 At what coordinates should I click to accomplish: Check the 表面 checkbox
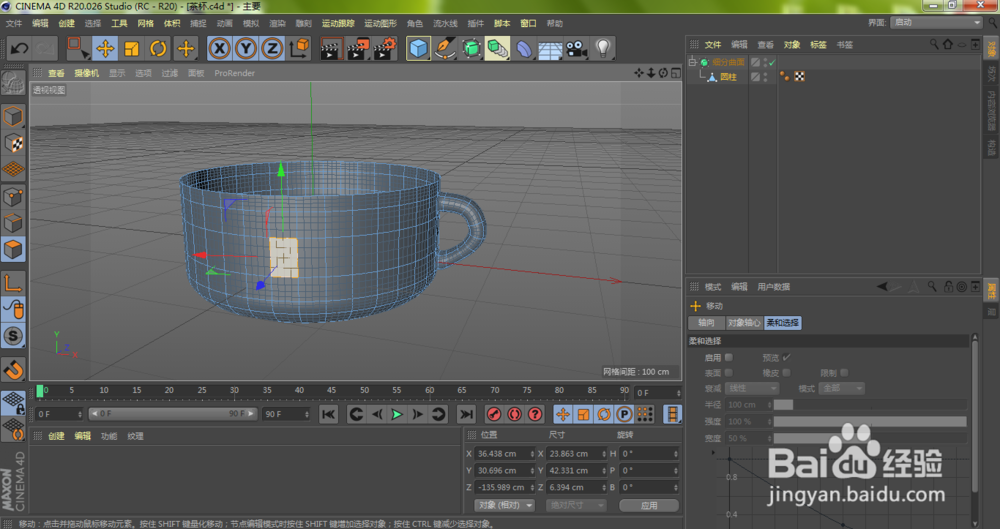[x=729, y=373]
